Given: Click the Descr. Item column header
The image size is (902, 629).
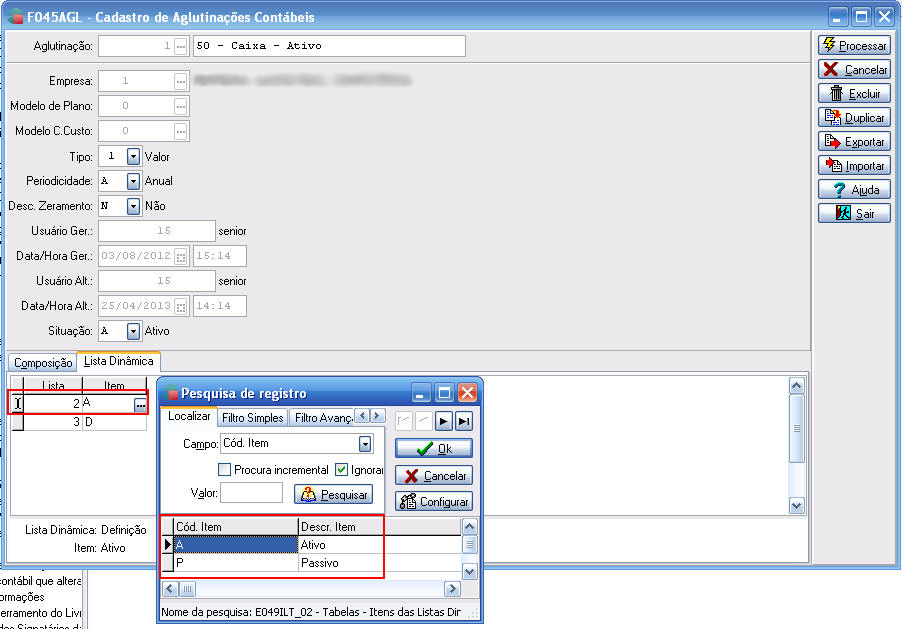Looking at the screenshot, I should click(341, 527).
